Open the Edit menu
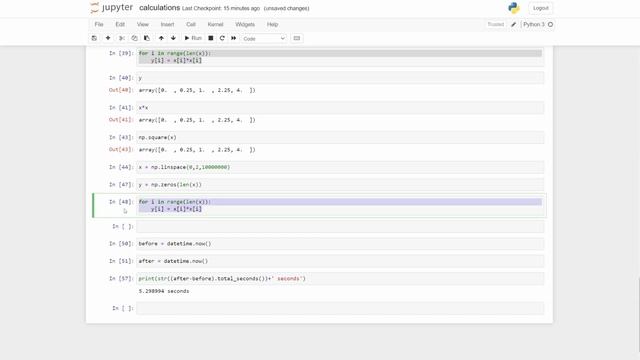Screen dimensions: 640x360 pos(120,24)
